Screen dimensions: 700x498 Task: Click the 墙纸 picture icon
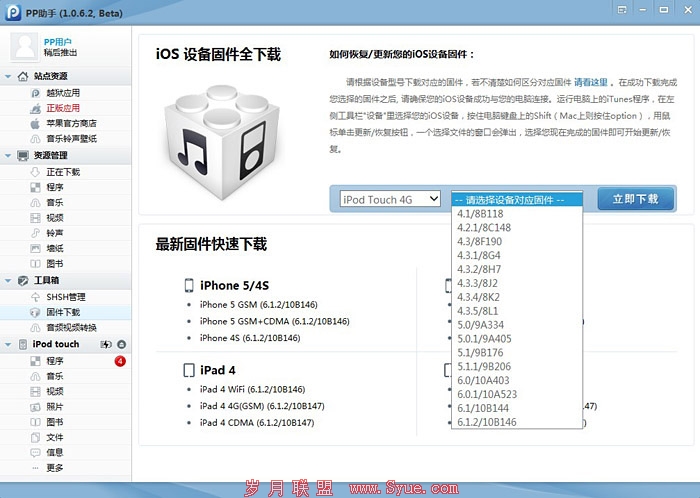tap(35, 248)
